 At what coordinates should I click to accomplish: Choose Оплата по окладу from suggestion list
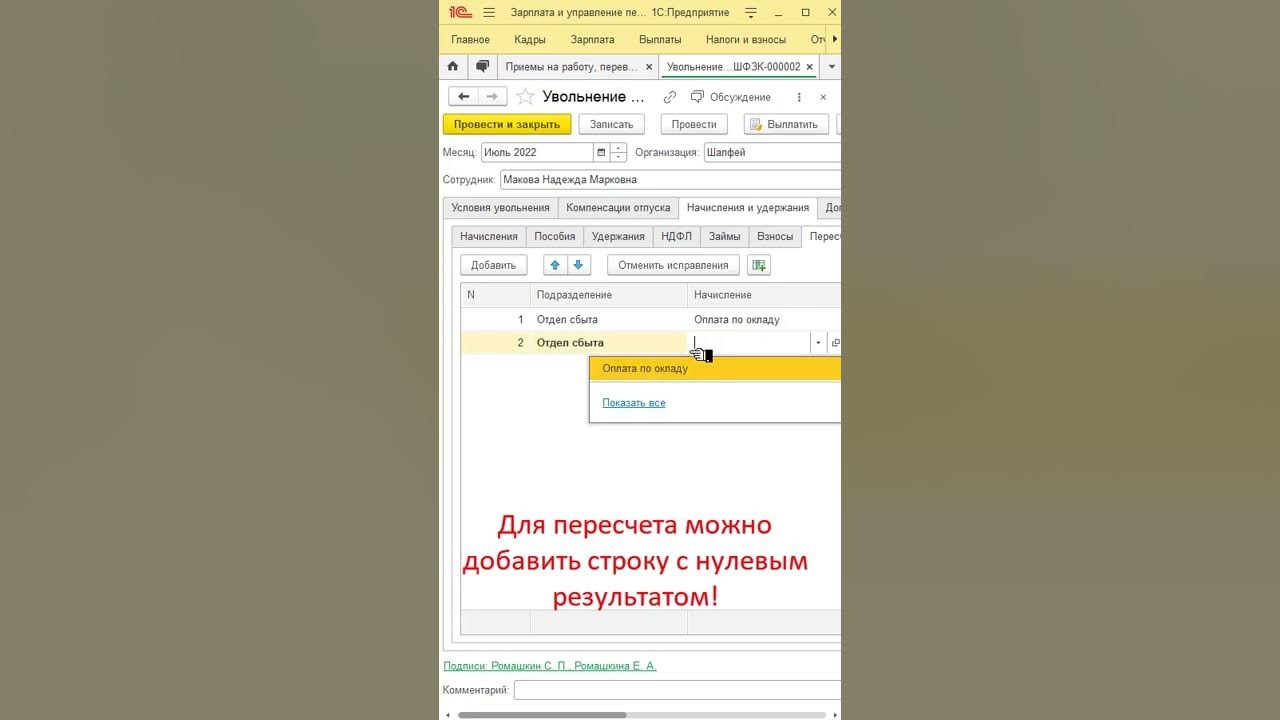(715, 369)
